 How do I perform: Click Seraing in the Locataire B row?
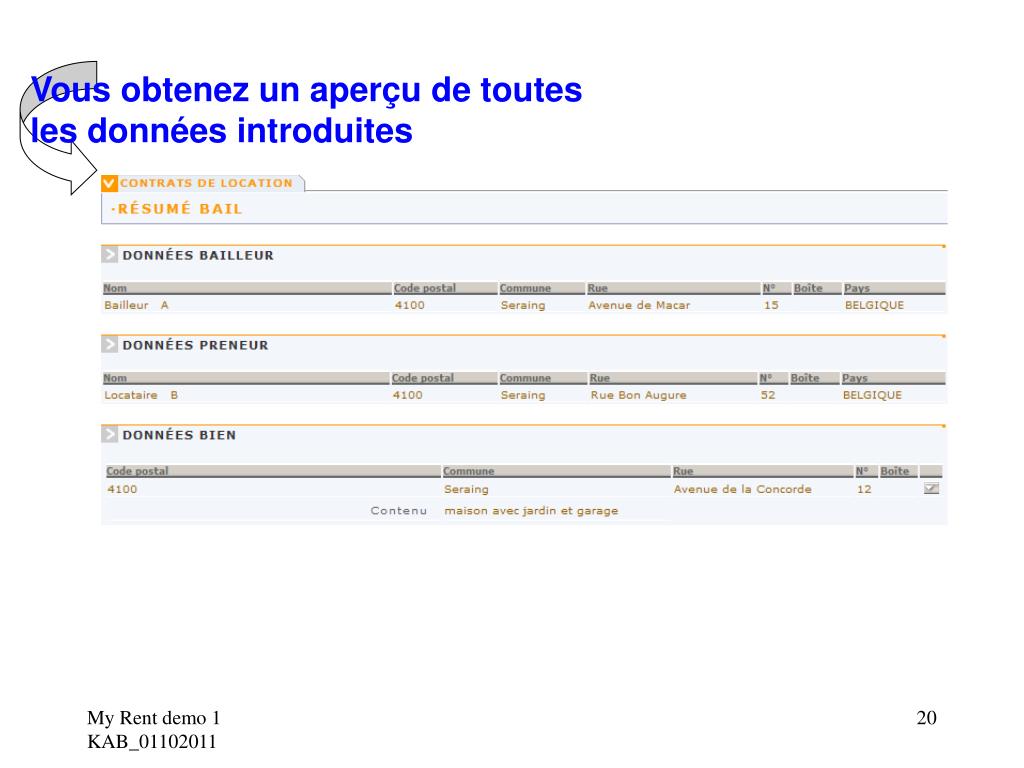(522, 396)
